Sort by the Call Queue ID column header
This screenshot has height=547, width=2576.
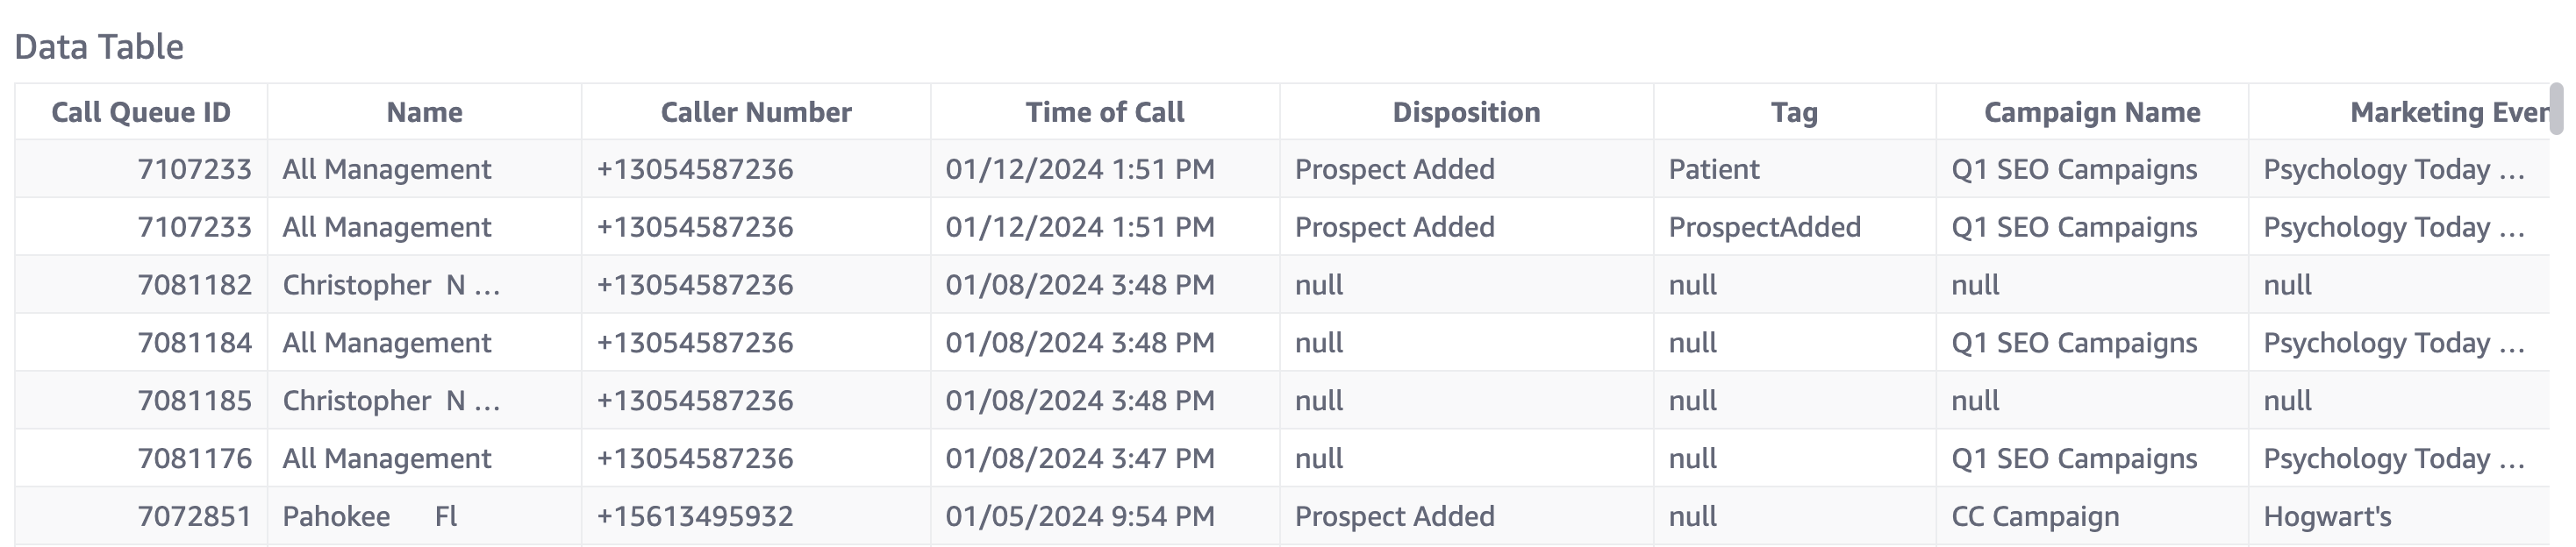click(x=141, y=112)
